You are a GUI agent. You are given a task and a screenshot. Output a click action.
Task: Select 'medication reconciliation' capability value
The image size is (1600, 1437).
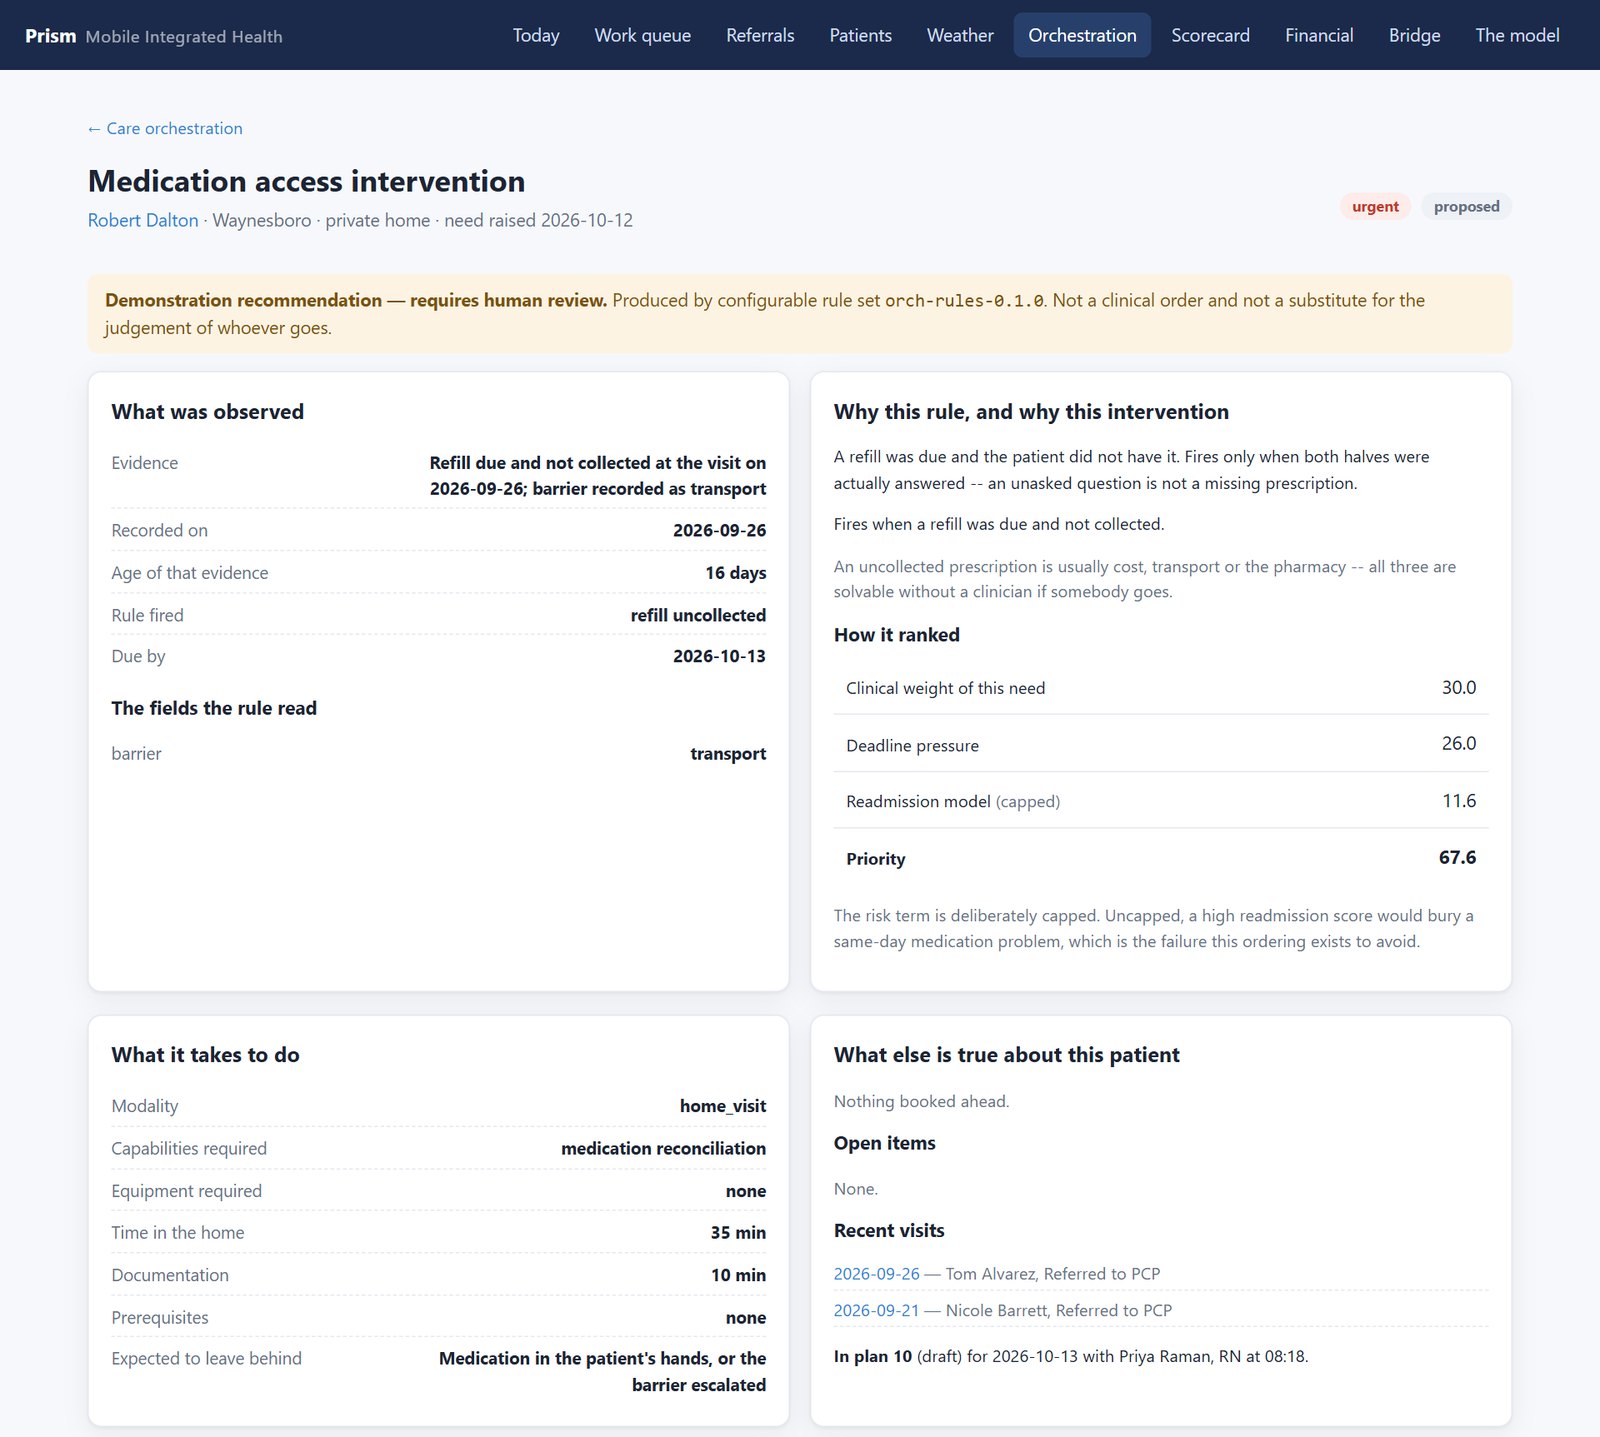point(663,1148)
